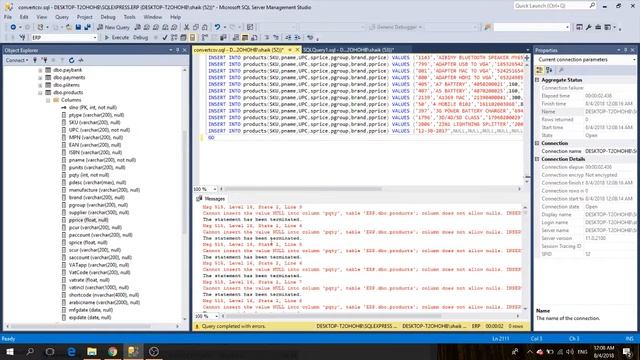Open the editor 100% zoom dropdown

(x=215, y=189)
